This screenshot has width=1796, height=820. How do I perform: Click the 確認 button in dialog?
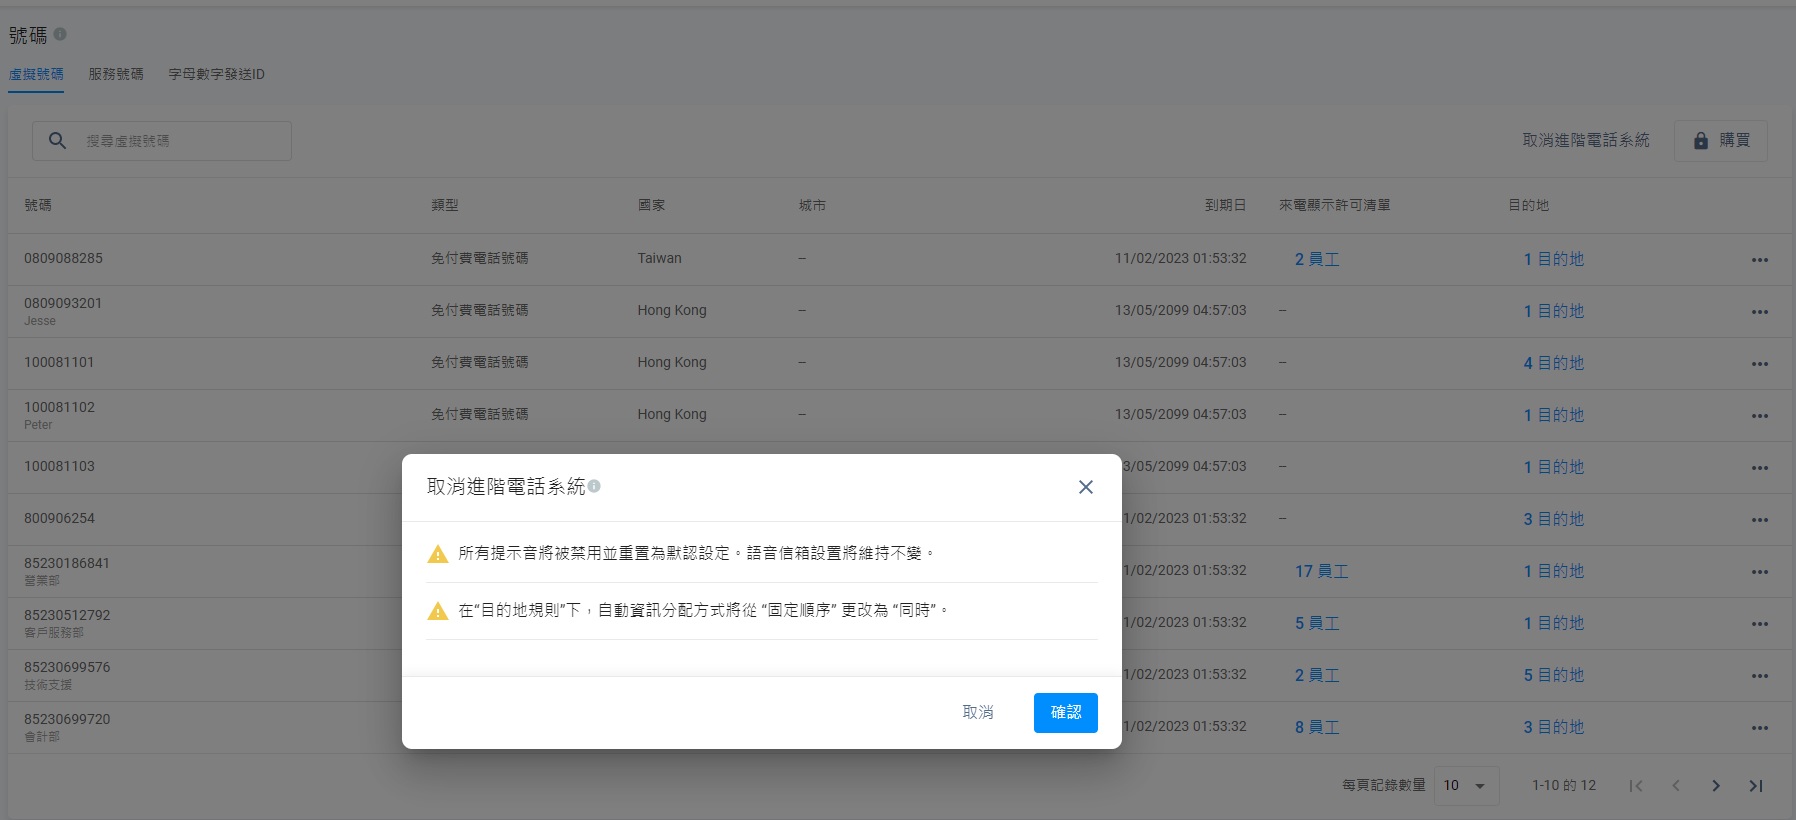(x=1065, y=712)
